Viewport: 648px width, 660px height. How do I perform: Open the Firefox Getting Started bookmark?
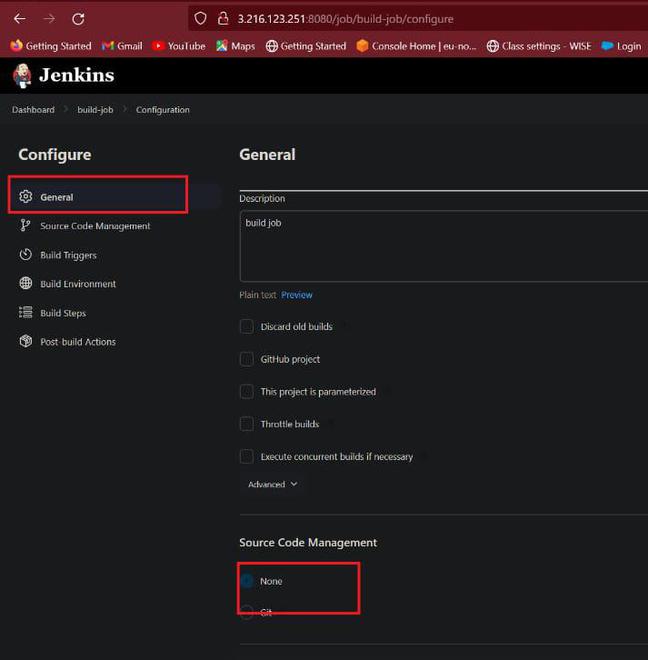pos(51,46)
